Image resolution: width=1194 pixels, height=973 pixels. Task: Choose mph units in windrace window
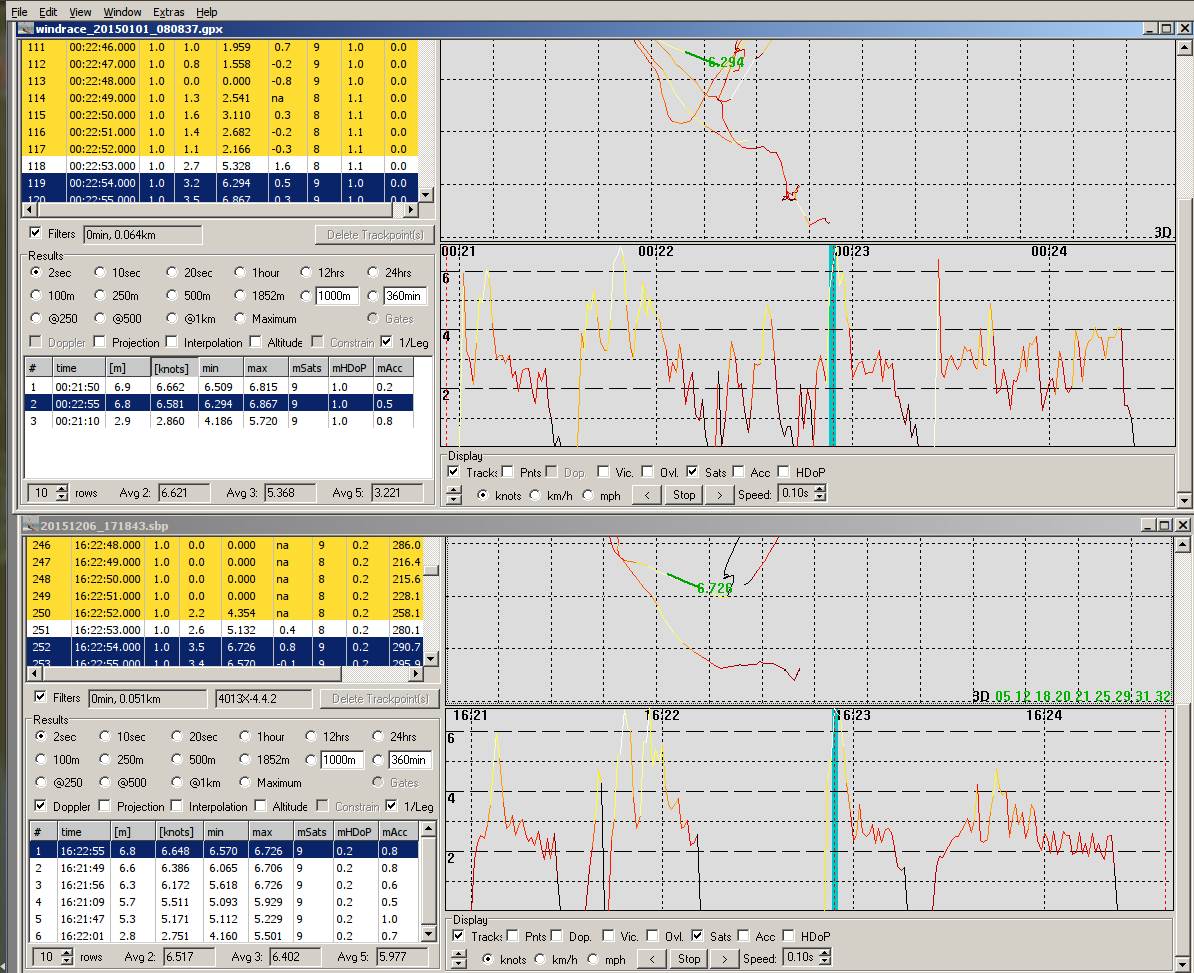pyautogui.click(x=589, y=495)
